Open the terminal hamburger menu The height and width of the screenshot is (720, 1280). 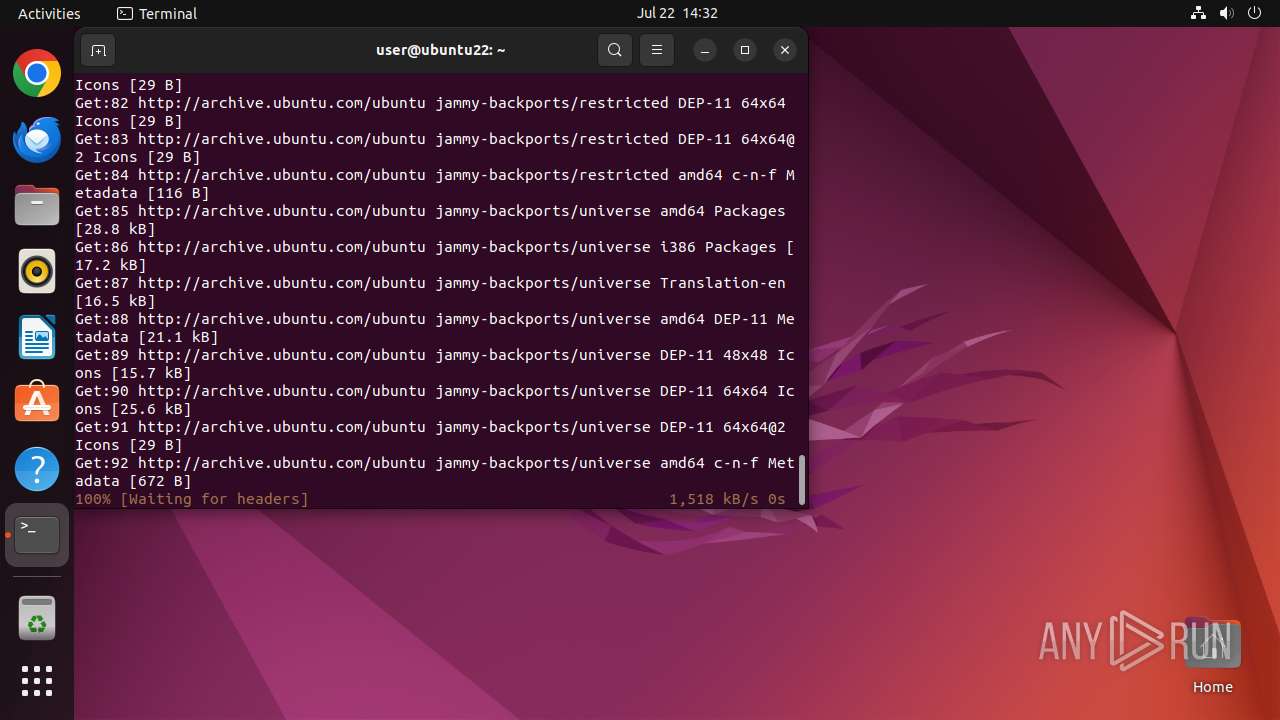pyautogui.click(x=657, y=50)
